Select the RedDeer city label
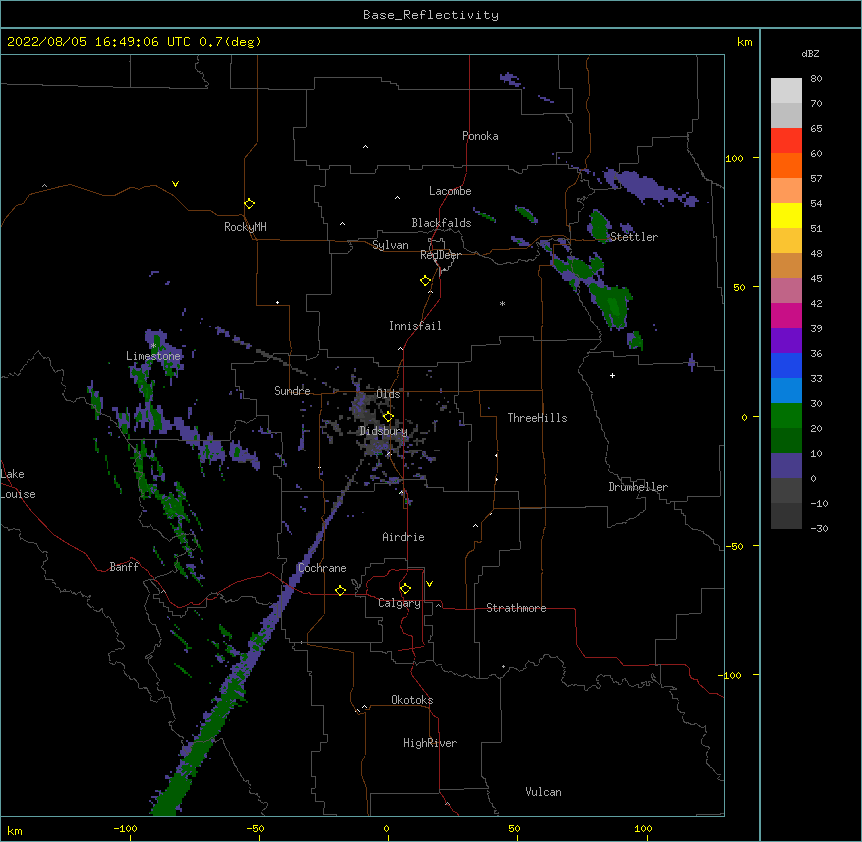Image resolution: width=862 pixels, height=842 pixels. pyautogui.click(x=440, y=255)
